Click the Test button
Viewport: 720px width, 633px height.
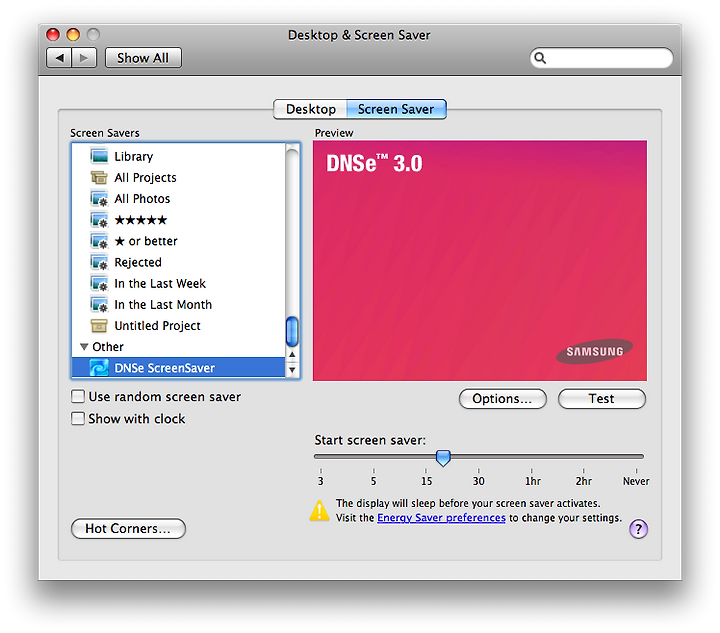602,398
